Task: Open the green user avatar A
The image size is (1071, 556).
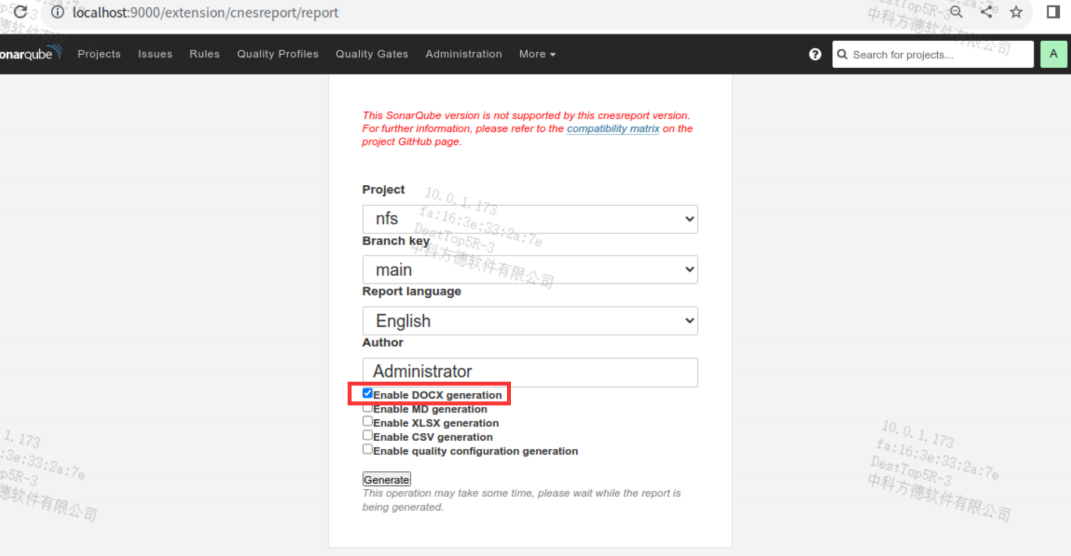Action: click(x=1053, y=54)
